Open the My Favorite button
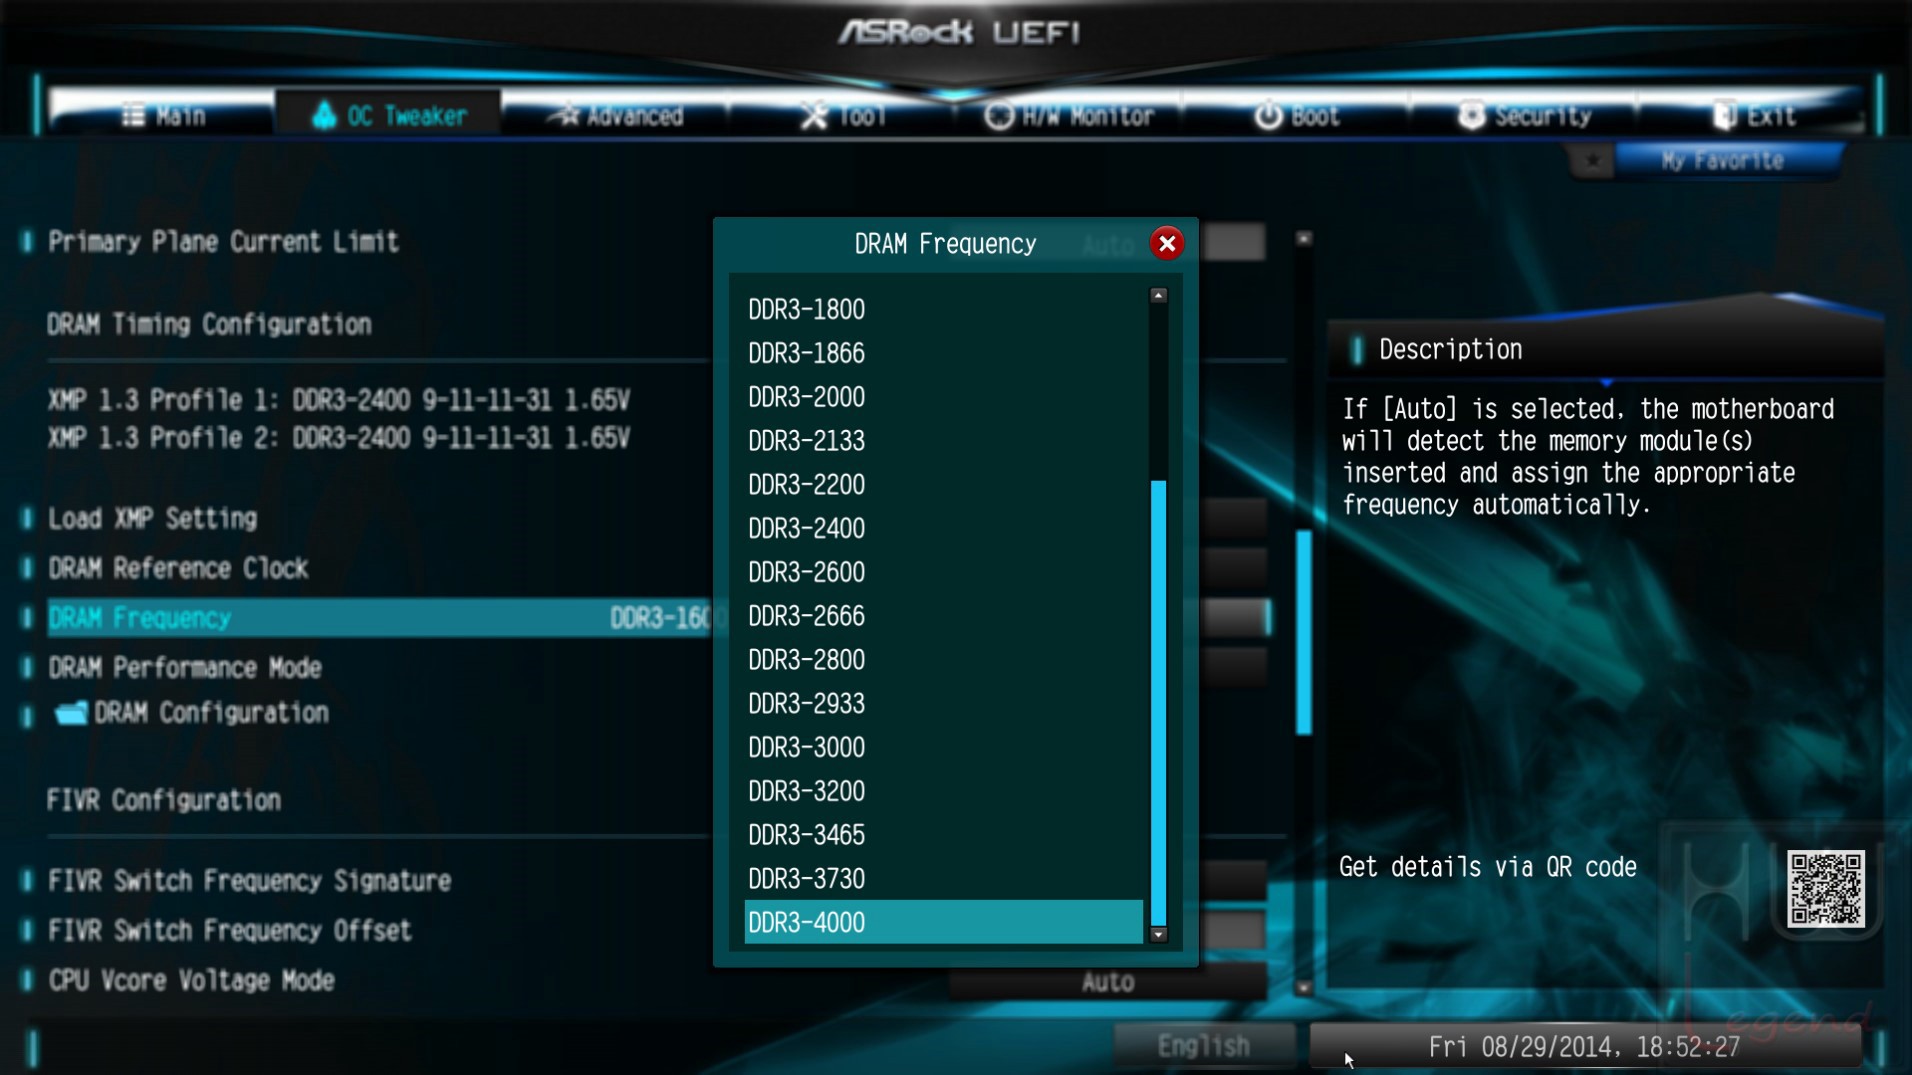Image resolution: width=1912 pixels, height=1075 pixels. click(x=1724, y=161)
